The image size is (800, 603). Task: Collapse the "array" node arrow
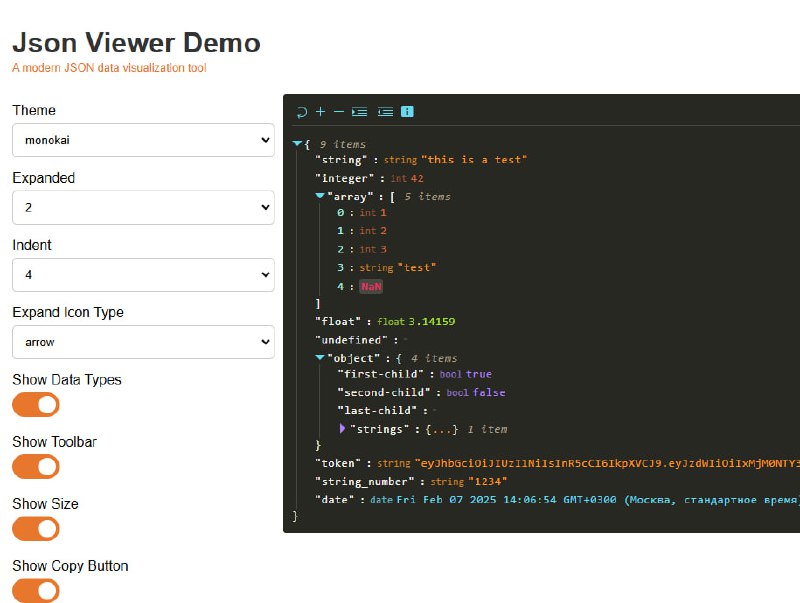(x=320, y=195)
